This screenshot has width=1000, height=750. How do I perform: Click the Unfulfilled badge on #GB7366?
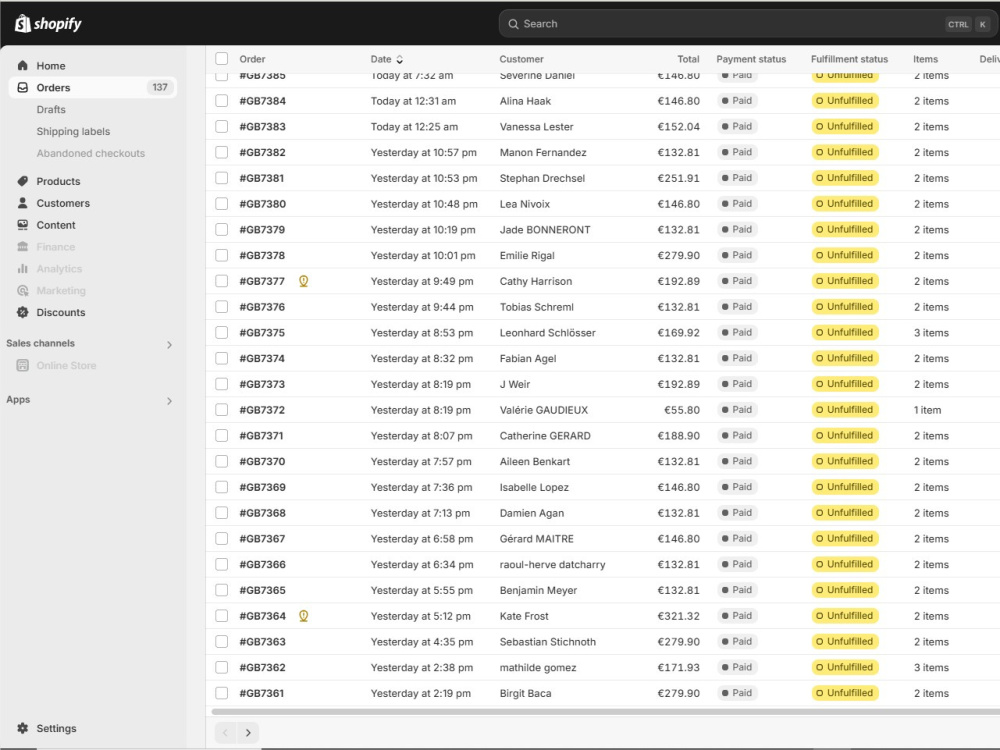click(845, 564)
